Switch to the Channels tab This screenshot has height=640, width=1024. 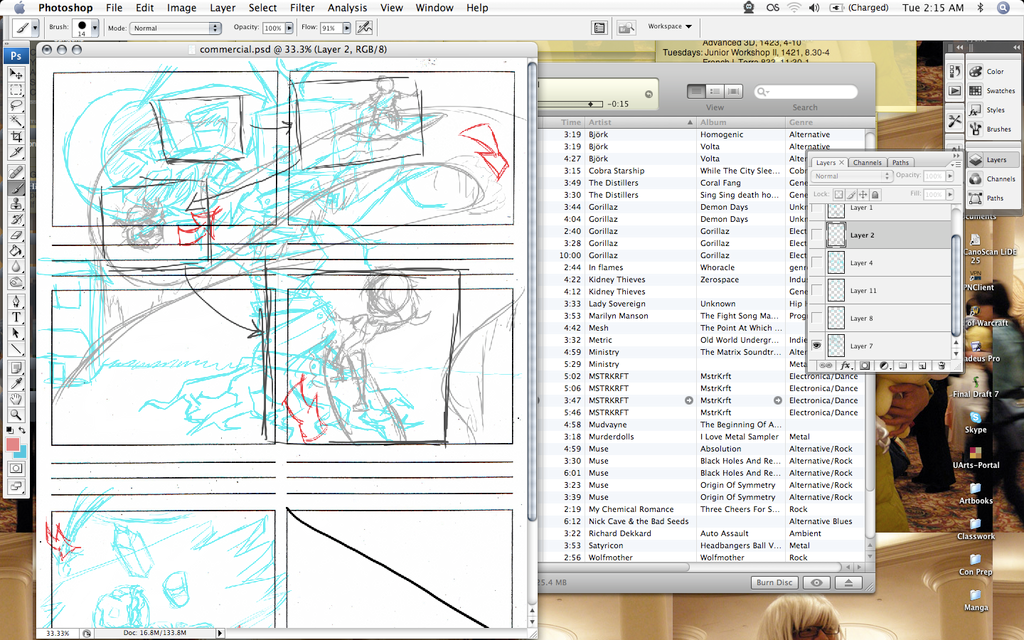867,163
